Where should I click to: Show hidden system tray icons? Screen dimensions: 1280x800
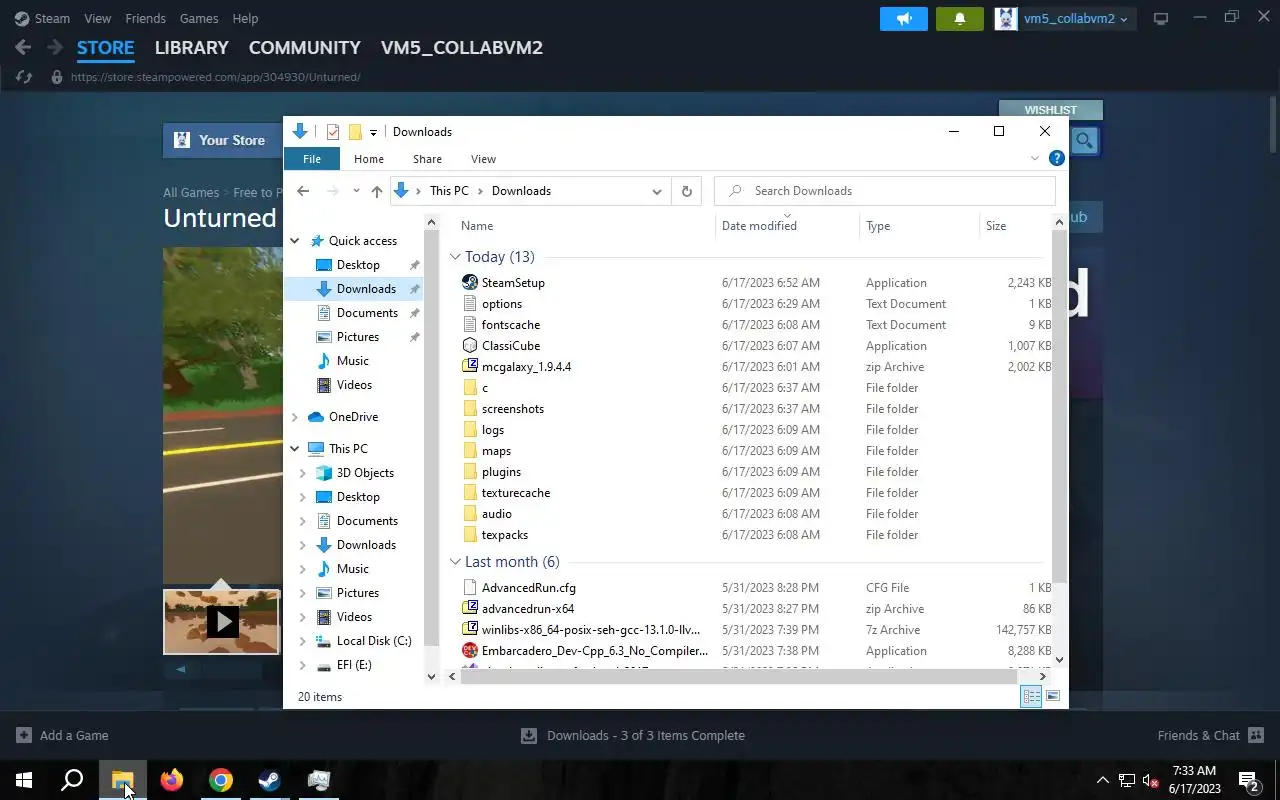tap(1103, 780)
